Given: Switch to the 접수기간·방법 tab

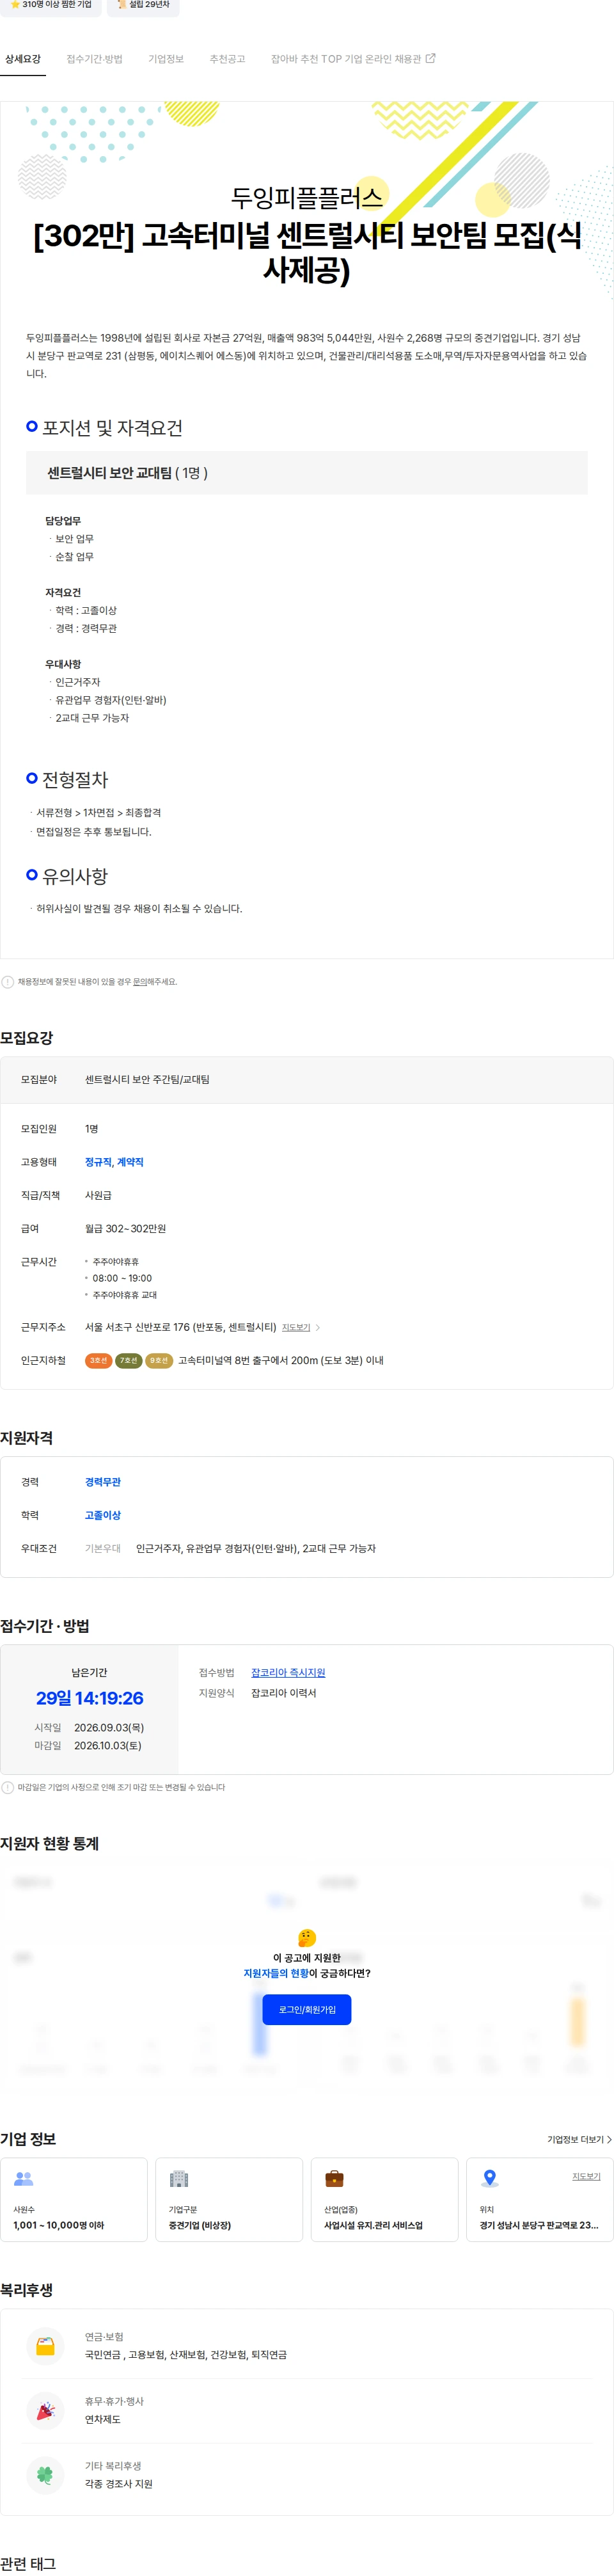Looking at the screenshot, I should [x=94, y=59].
